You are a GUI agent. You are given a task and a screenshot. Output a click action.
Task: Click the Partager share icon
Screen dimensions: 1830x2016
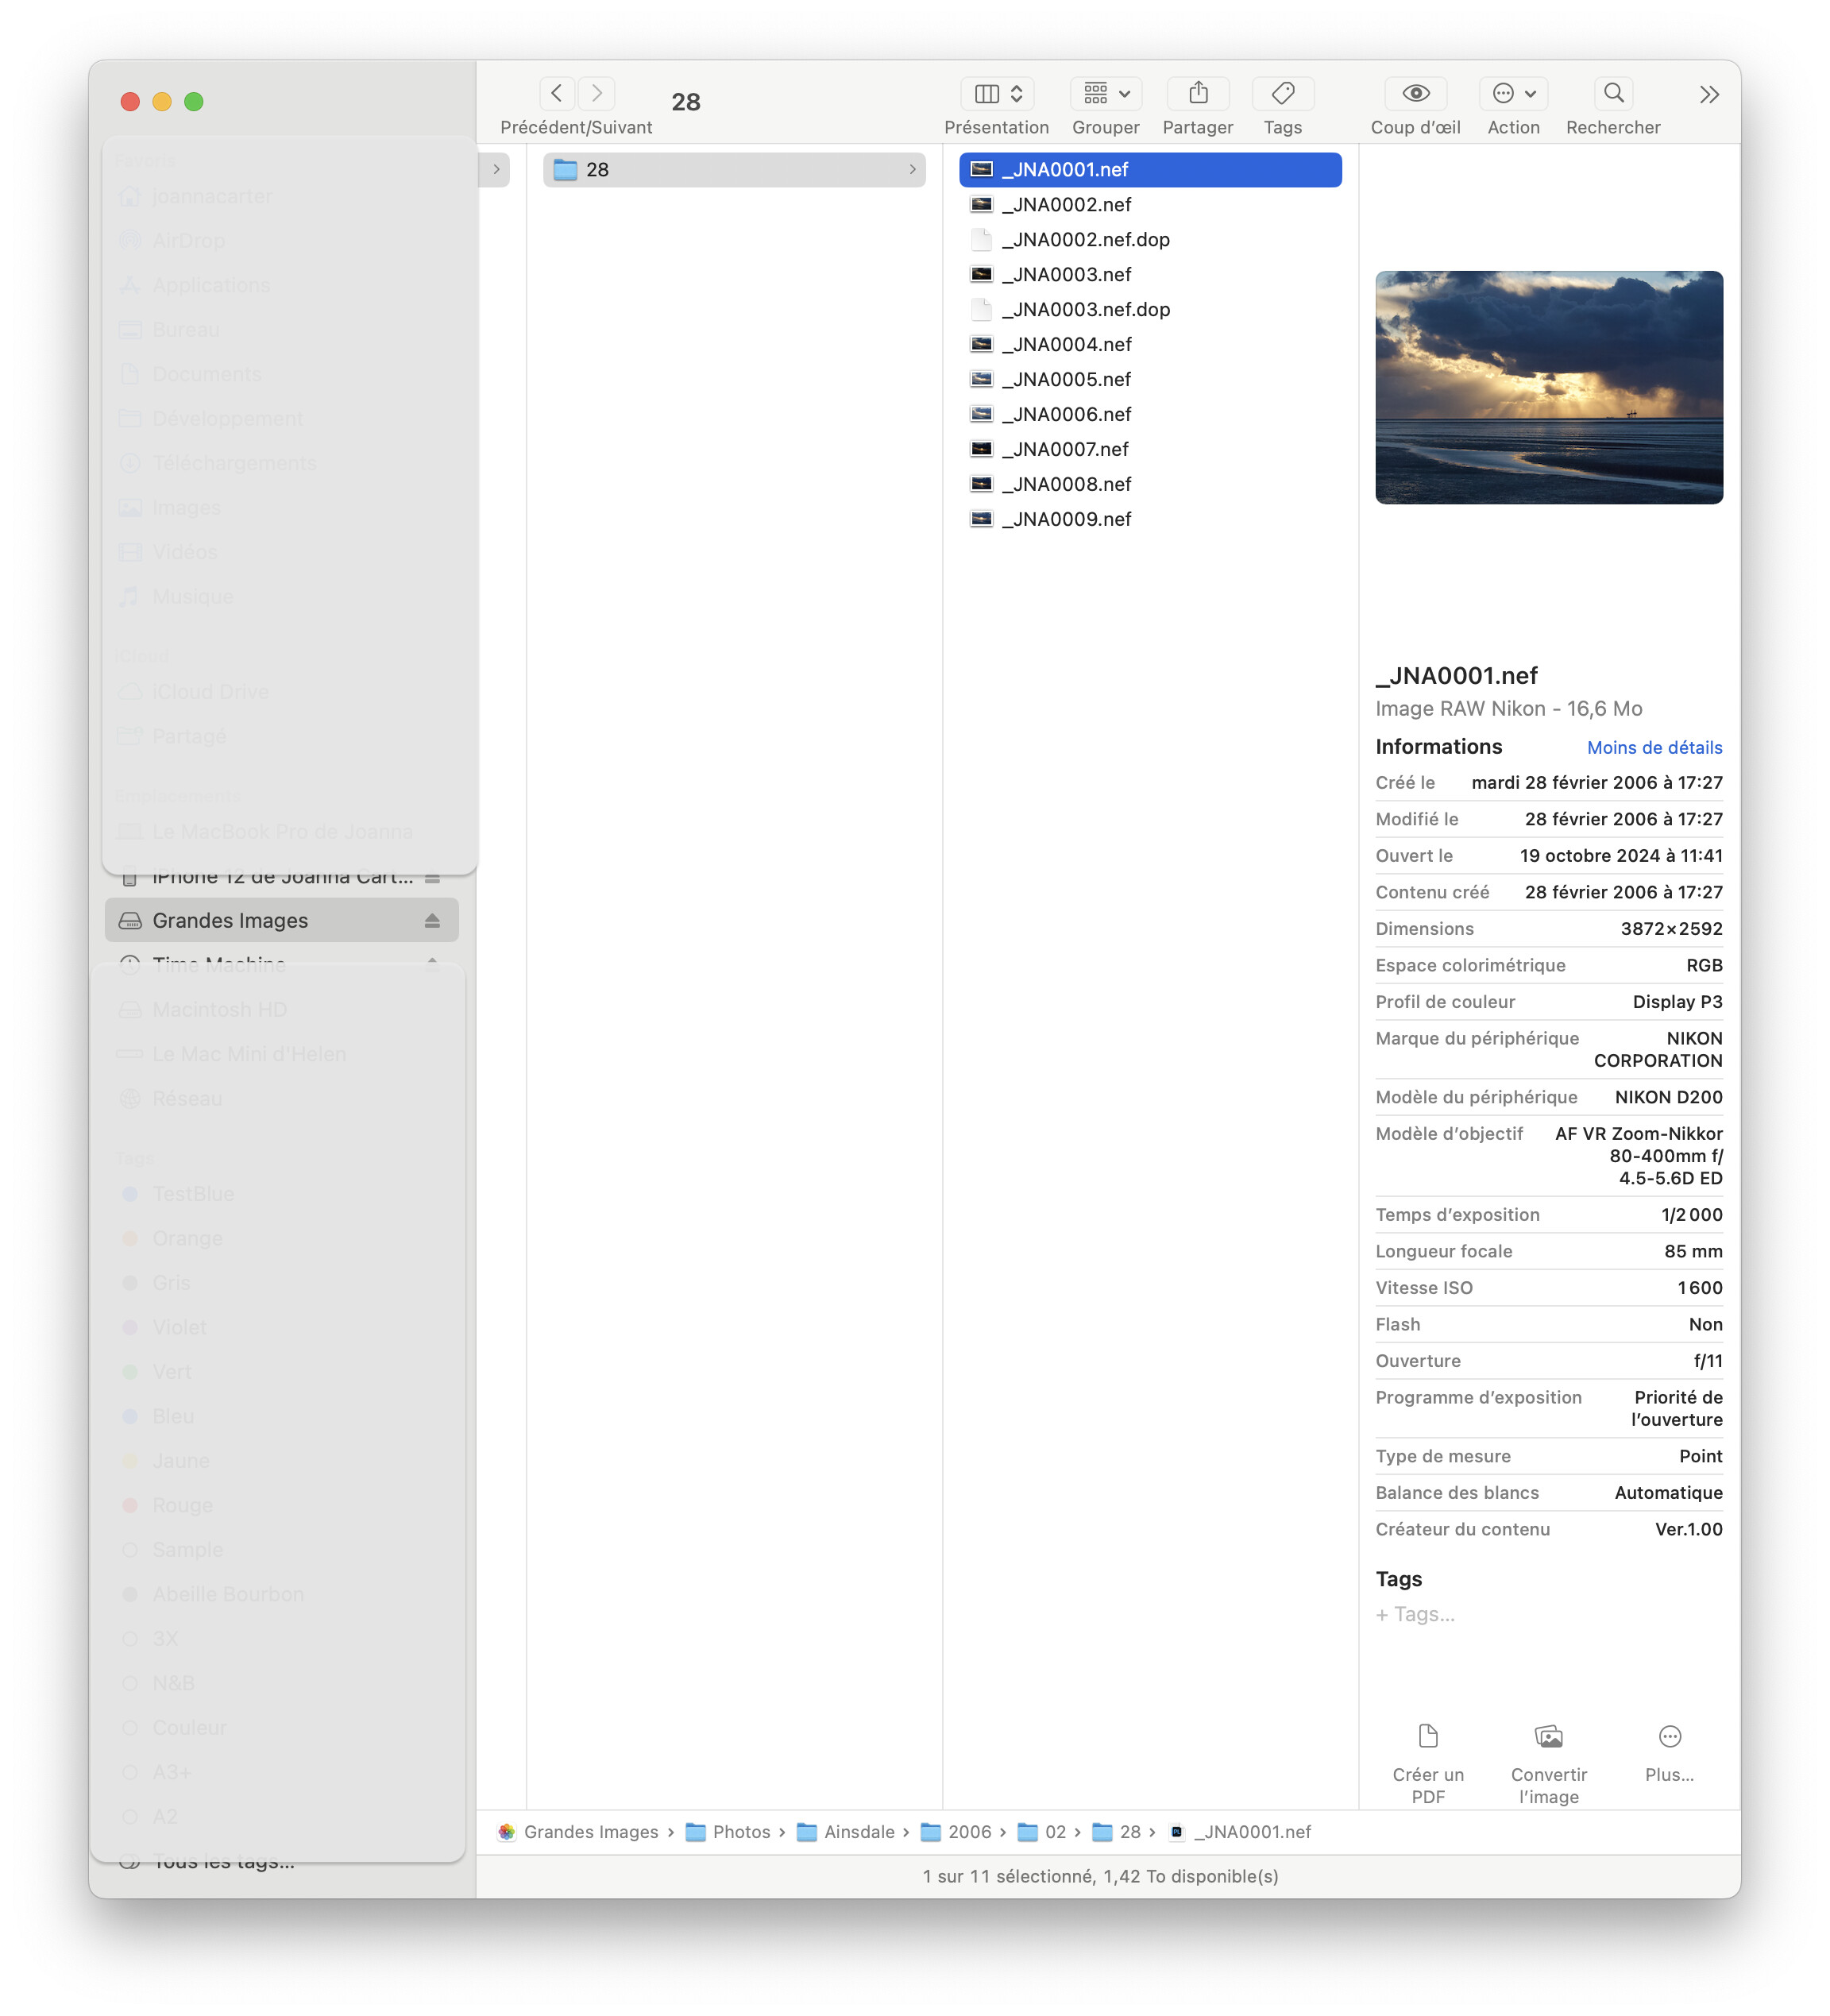[x=1198, y=93]
